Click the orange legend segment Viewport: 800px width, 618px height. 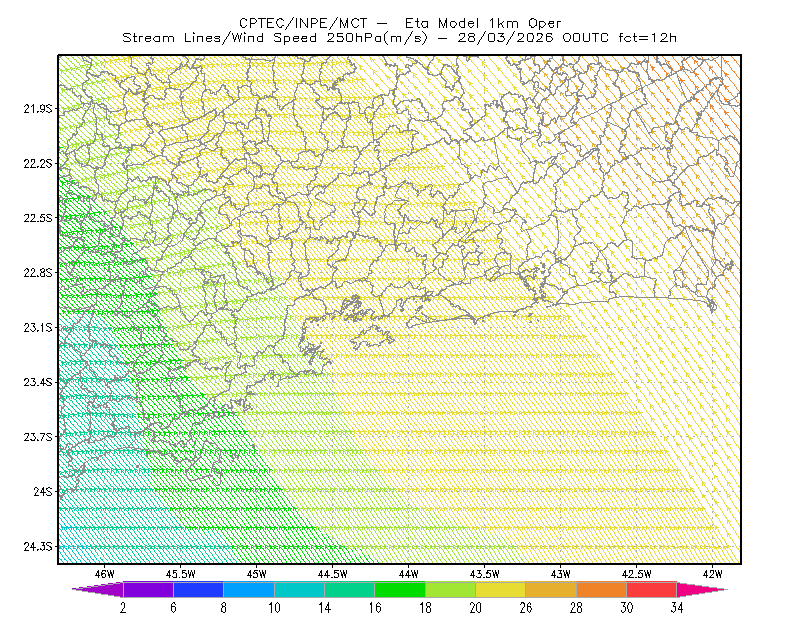[x=601, y=589]
